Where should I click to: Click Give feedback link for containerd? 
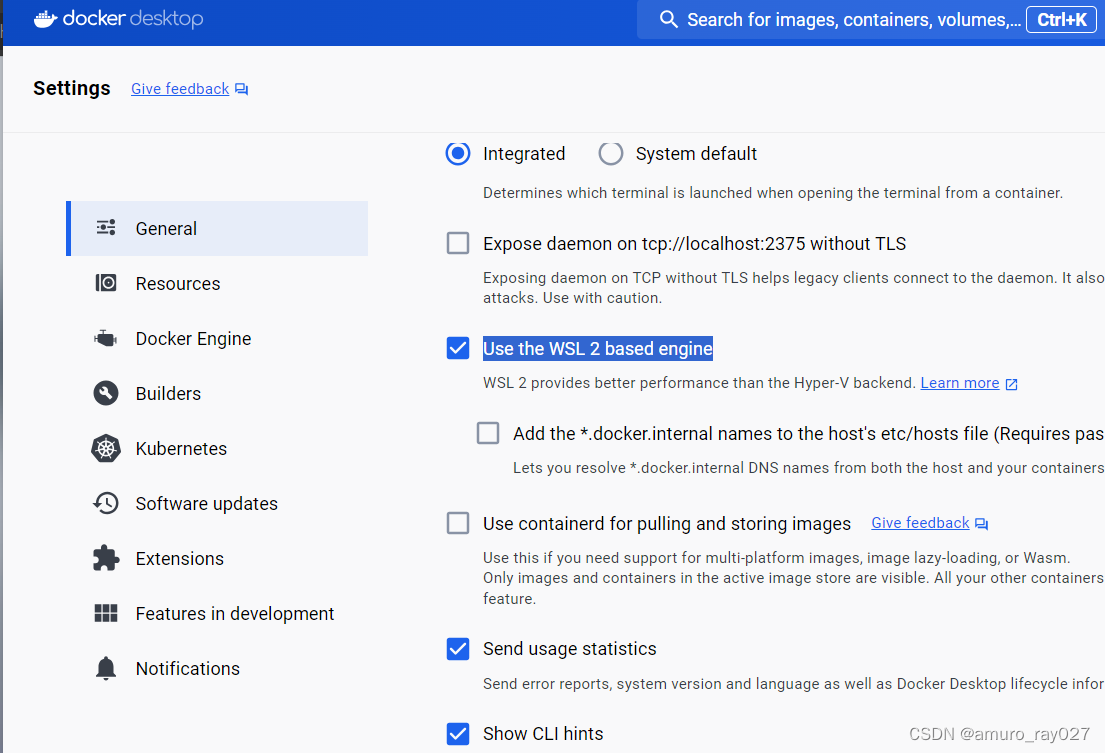(920, 523)
